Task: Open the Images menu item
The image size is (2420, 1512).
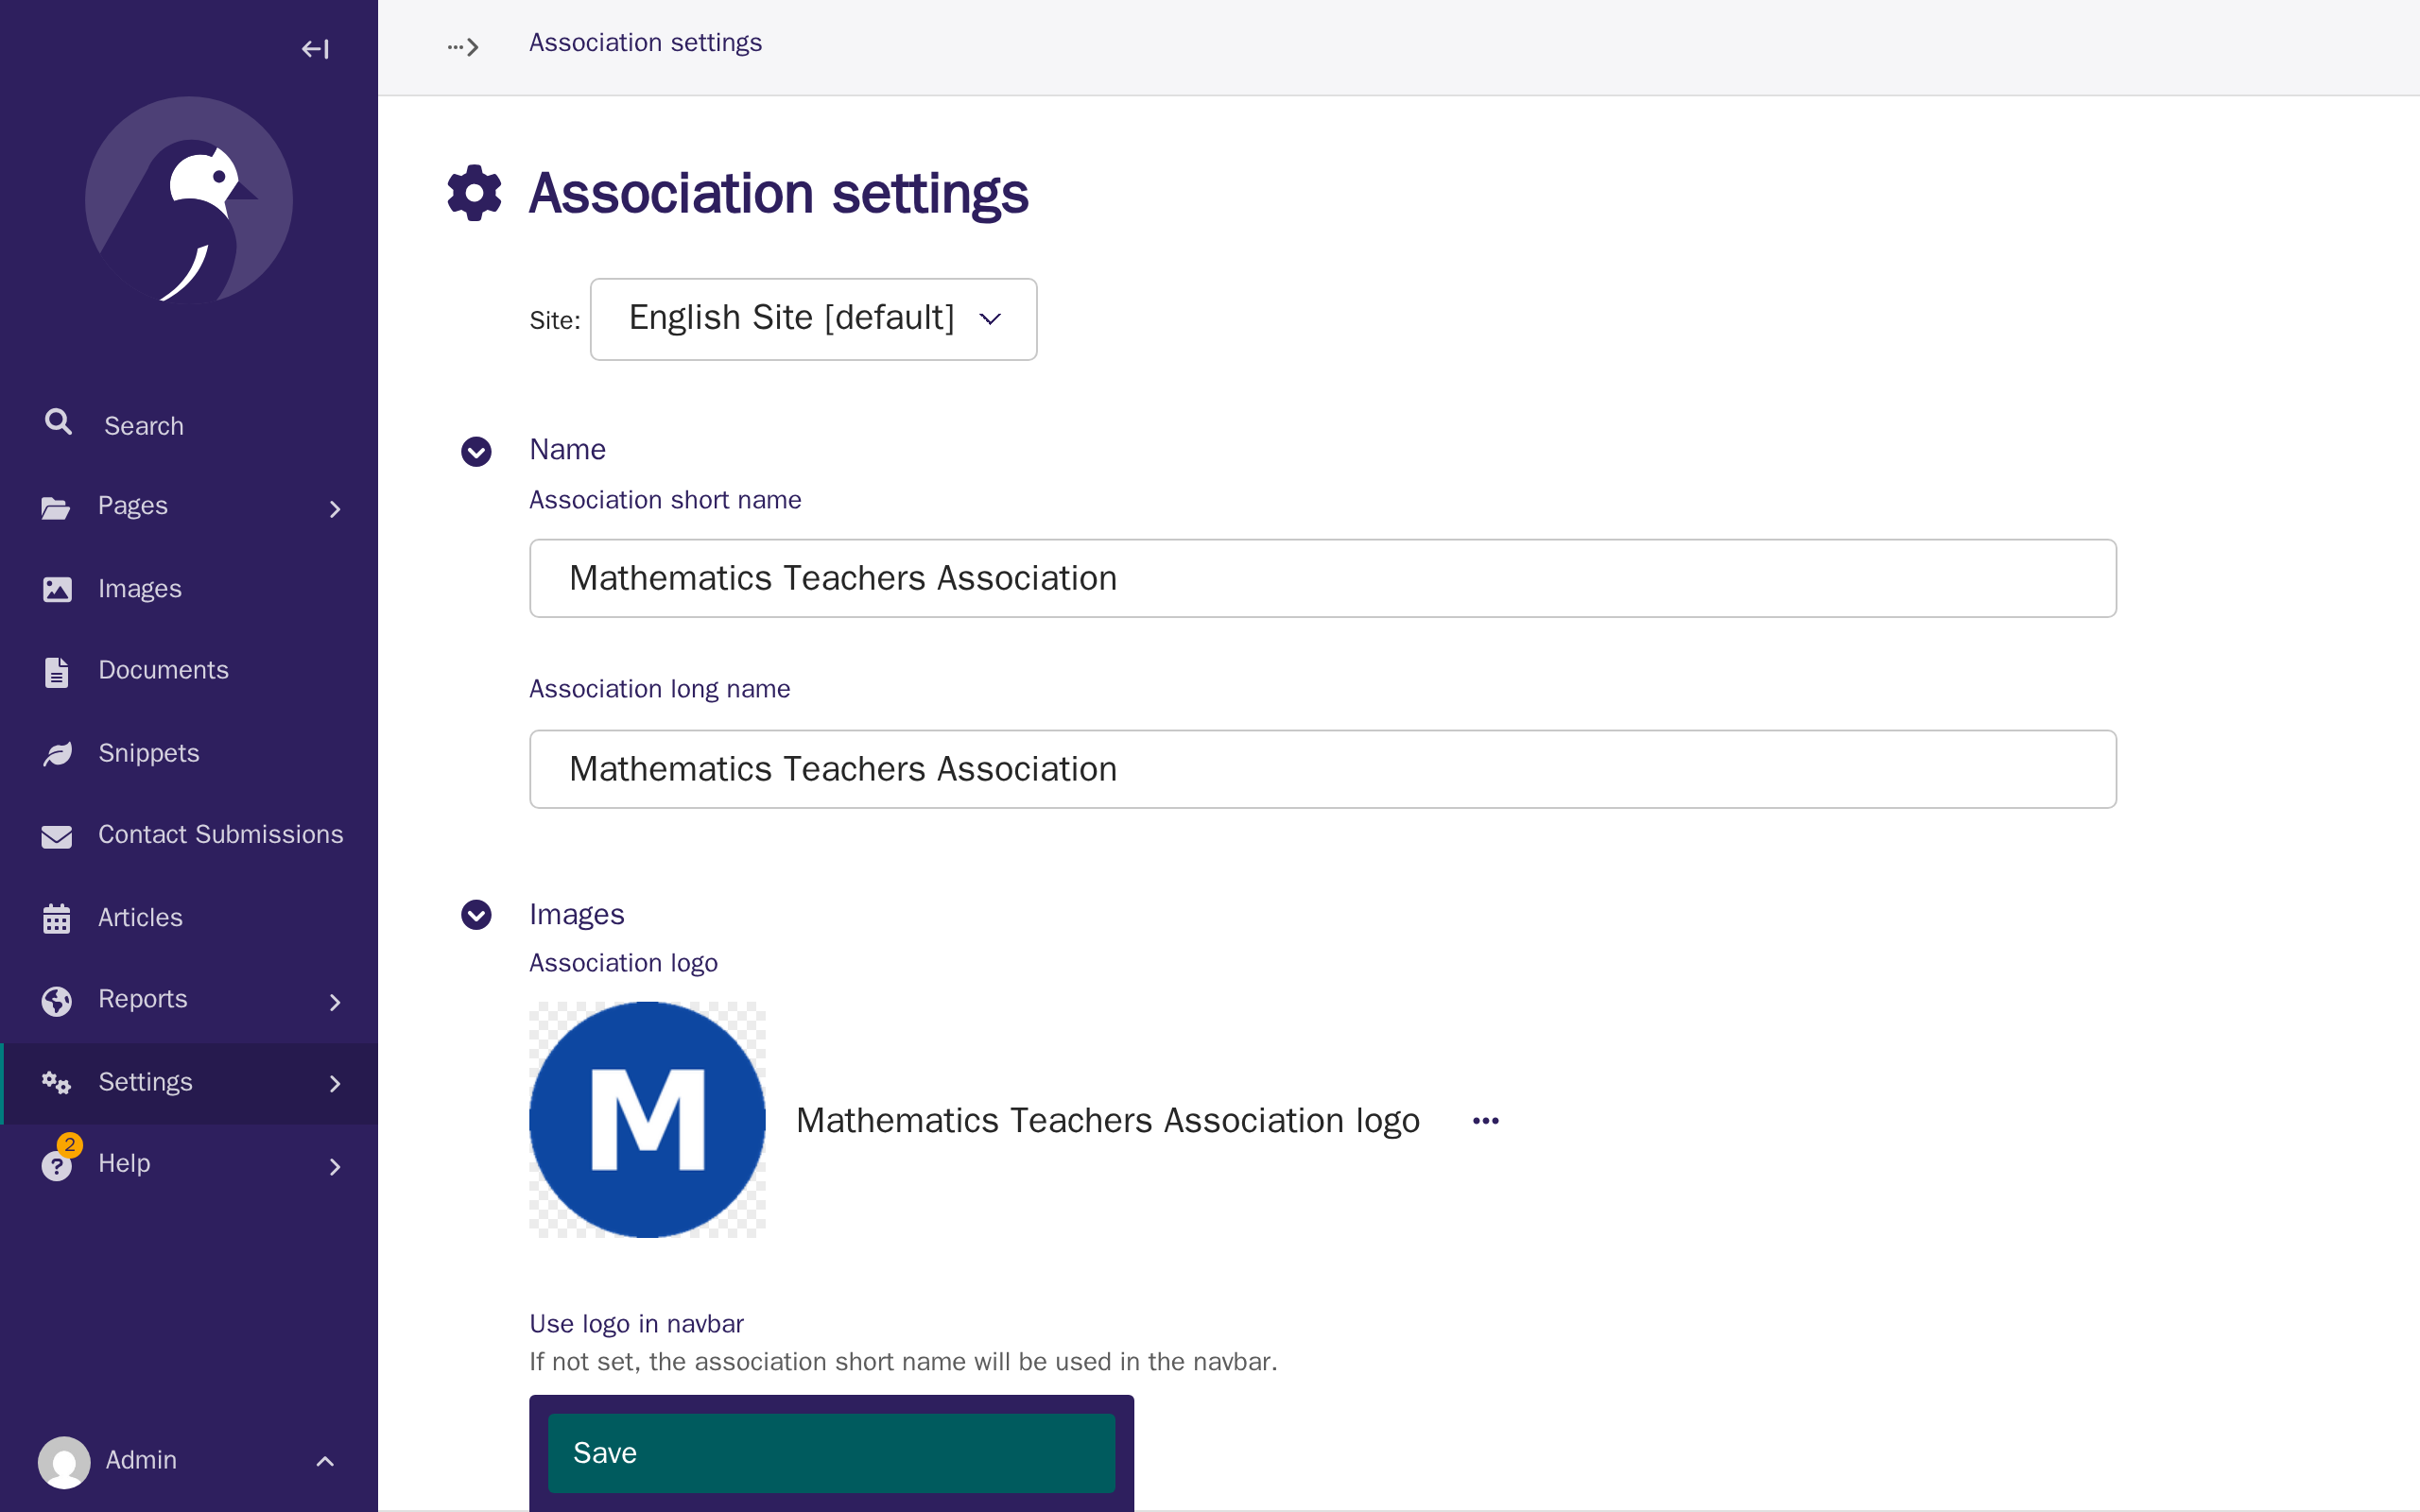Action: pos(189,589)
